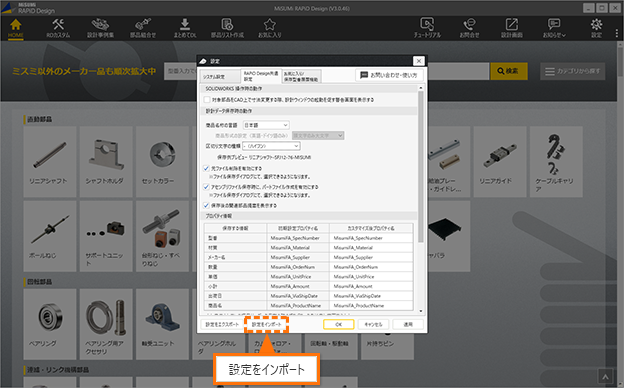The image size is (624, 388).
Task: Confirm with the OK button
Action: tap(339, 324)
